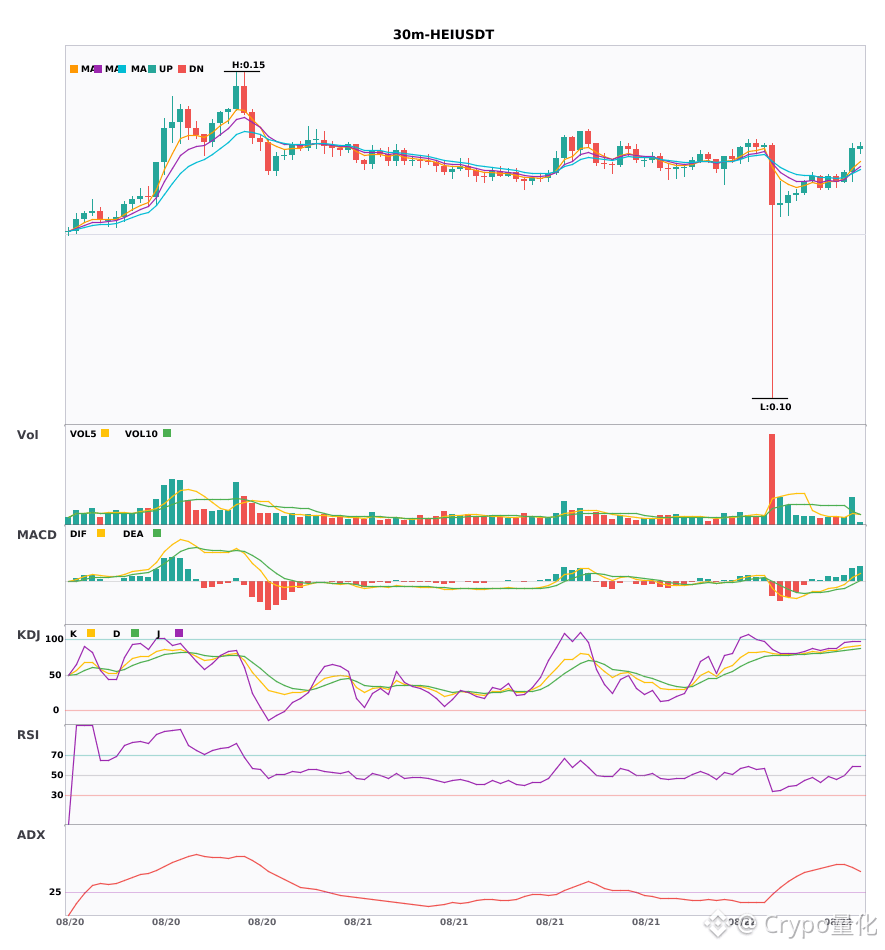Click the cyan MA legend swatch
Viewport: 885px width, 950px height.
tap(122, 69)
